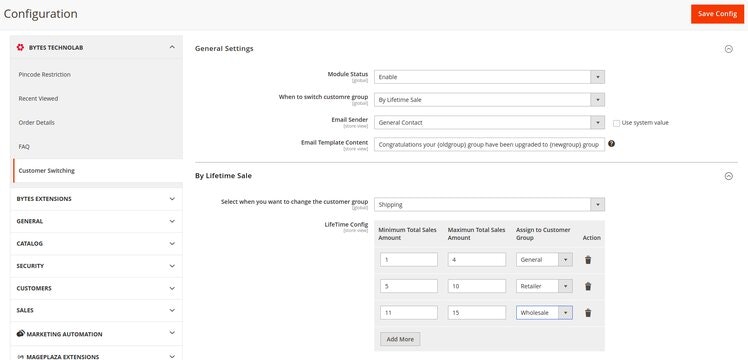Click the Marketing Automation cloud icon
Image resolution: width=748 pixels, height=360 pixels.
tap(21, 334)
